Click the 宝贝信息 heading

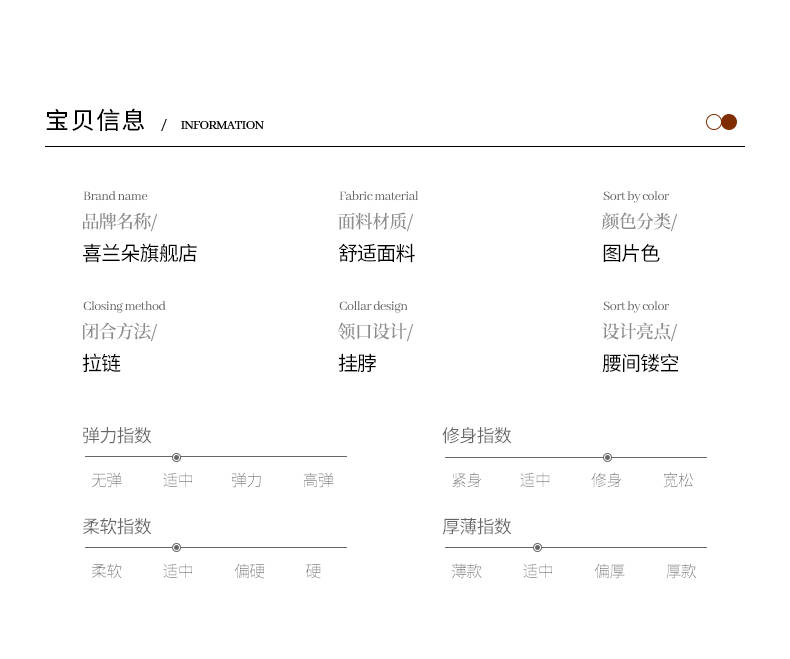pos(95,120)
